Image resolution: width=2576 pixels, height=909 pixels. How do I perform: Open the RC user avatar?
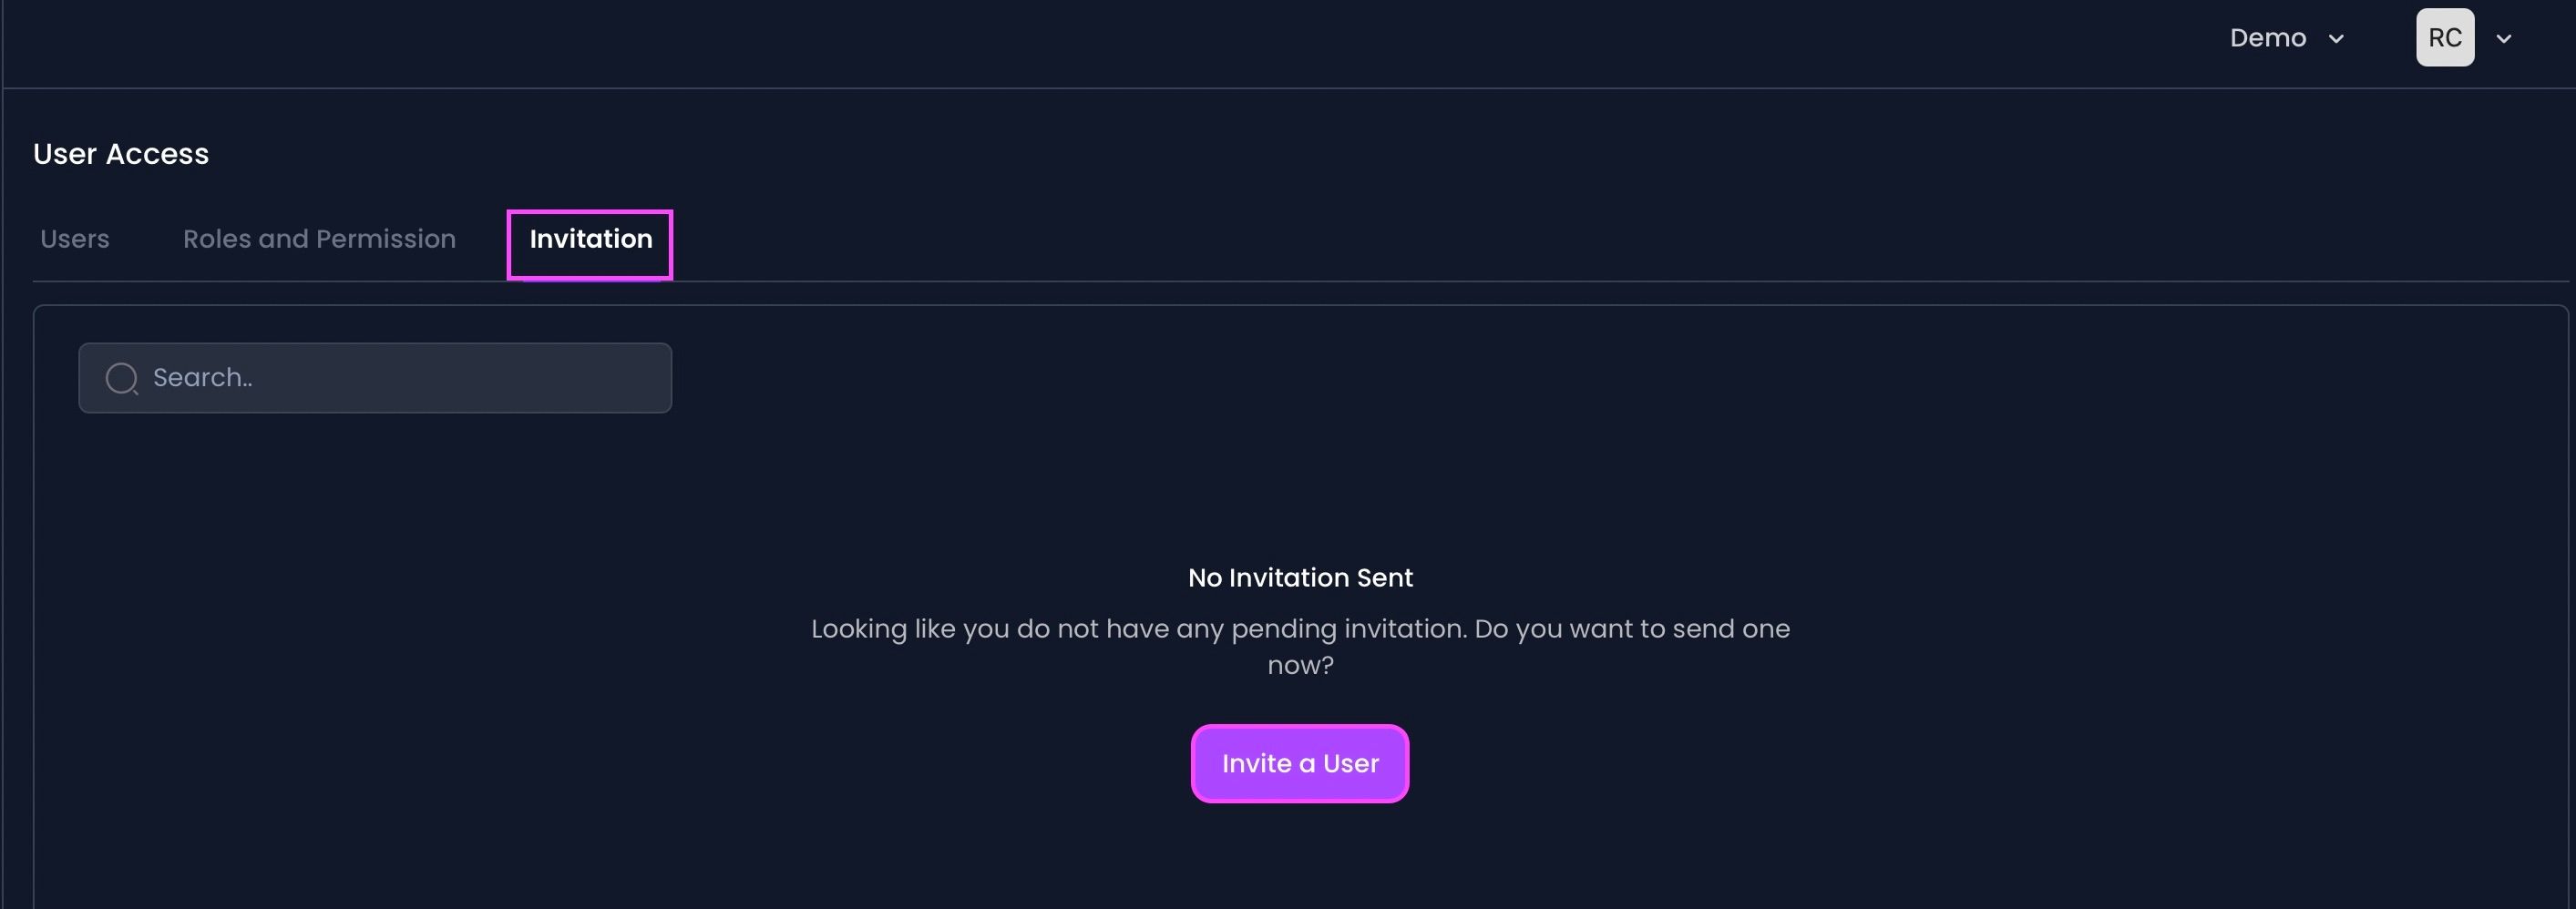(x=2445, y=38)
